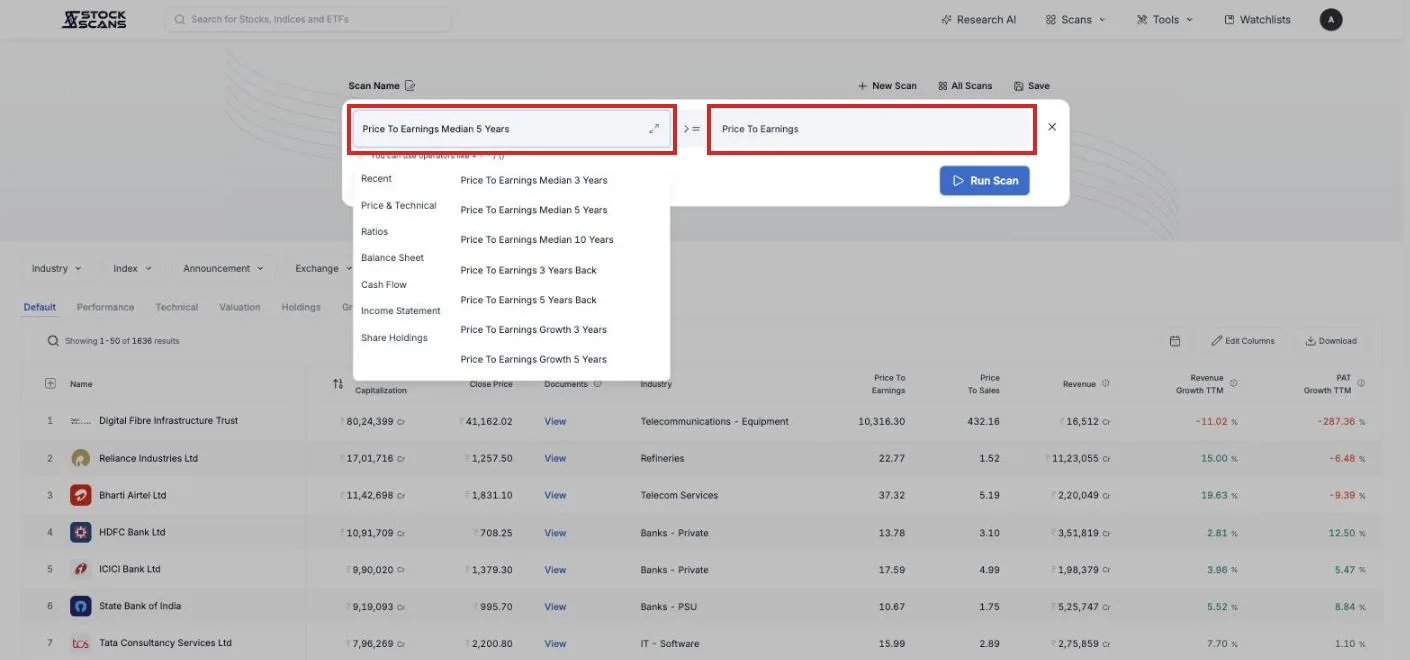
Task: Expand the Tools menu
Action: pyautogui.click(x=1165, y=19)
